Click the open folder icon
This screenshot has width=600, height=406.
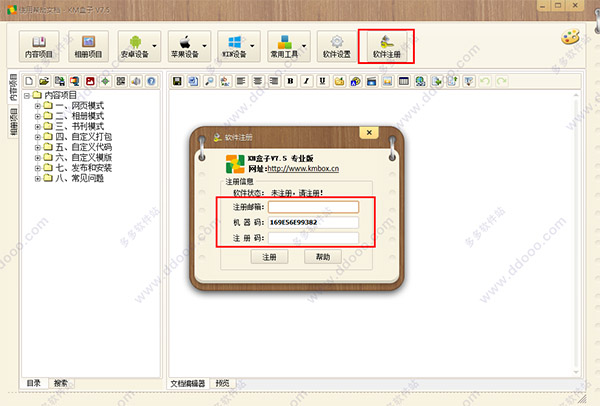point(44,81)
